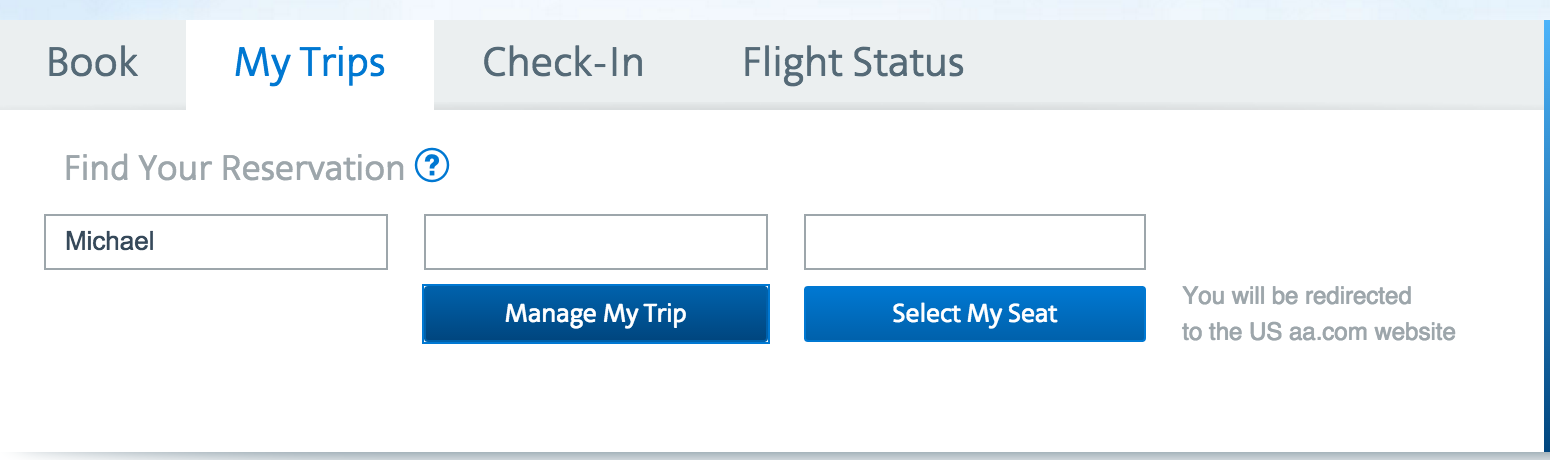View flight status tab in navigation

click(x=853, y=63)
